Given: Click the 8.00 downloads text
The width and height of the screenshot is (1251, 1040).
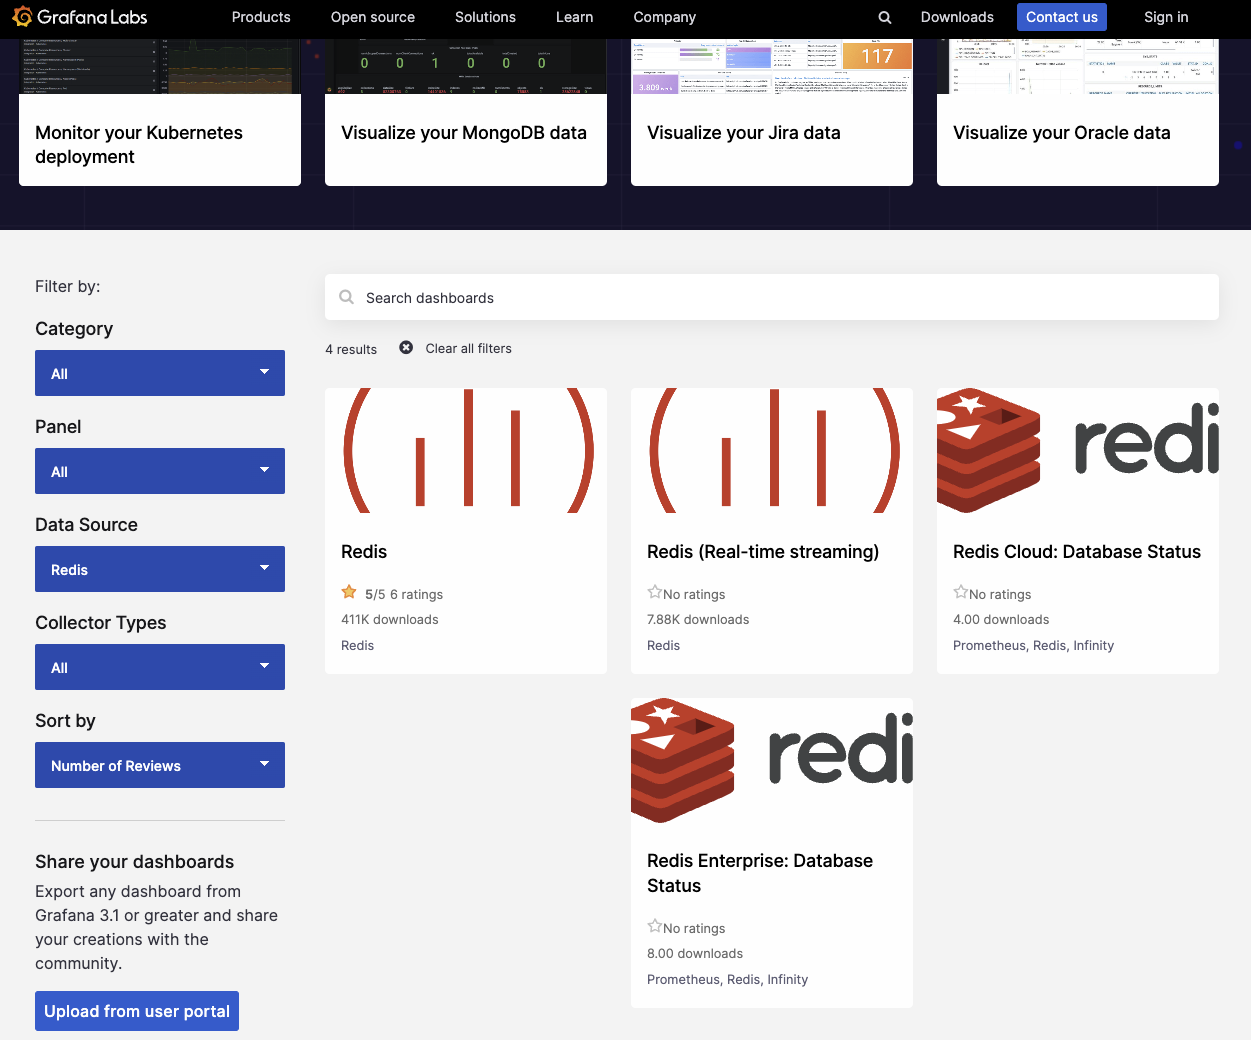Looking at the screenshot, I should (695, 953).
